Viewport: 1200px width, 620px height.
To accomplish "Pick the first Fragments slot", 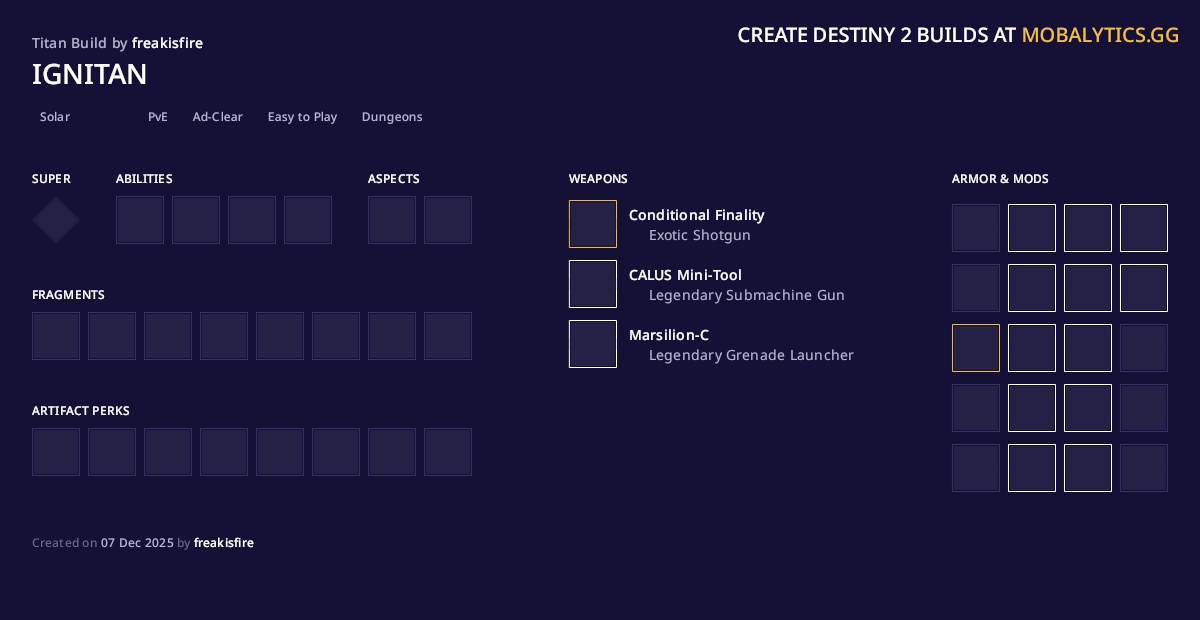I will (56, 336).
